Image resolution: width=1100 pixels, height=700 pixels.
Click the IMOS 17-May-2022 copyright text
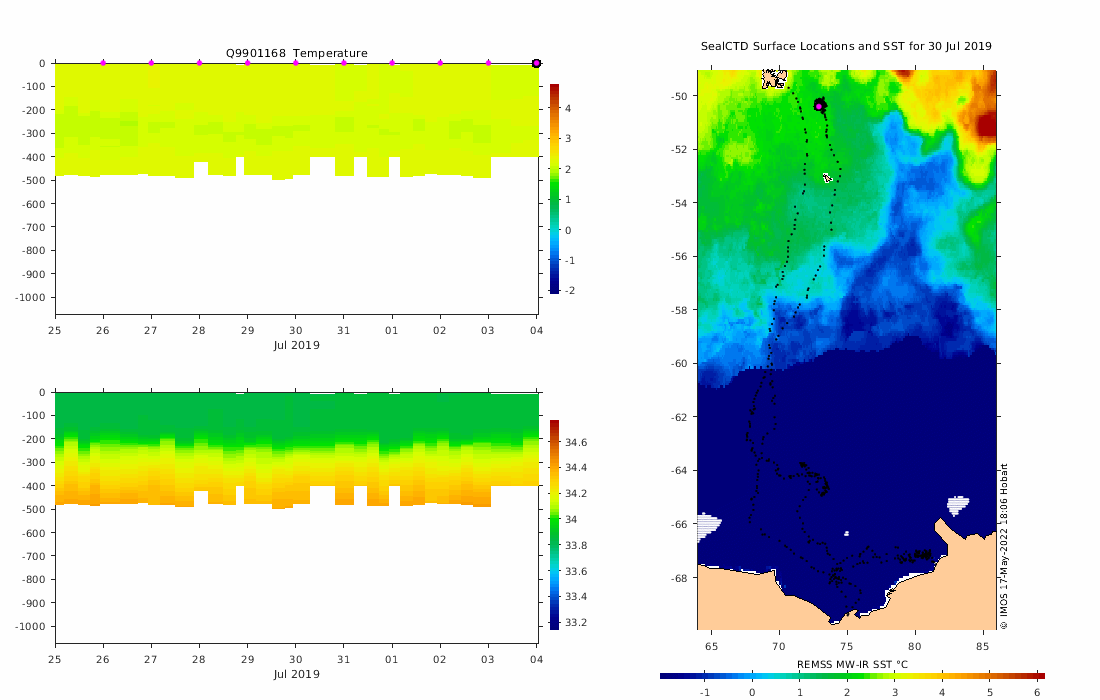tap(1004, 546)
